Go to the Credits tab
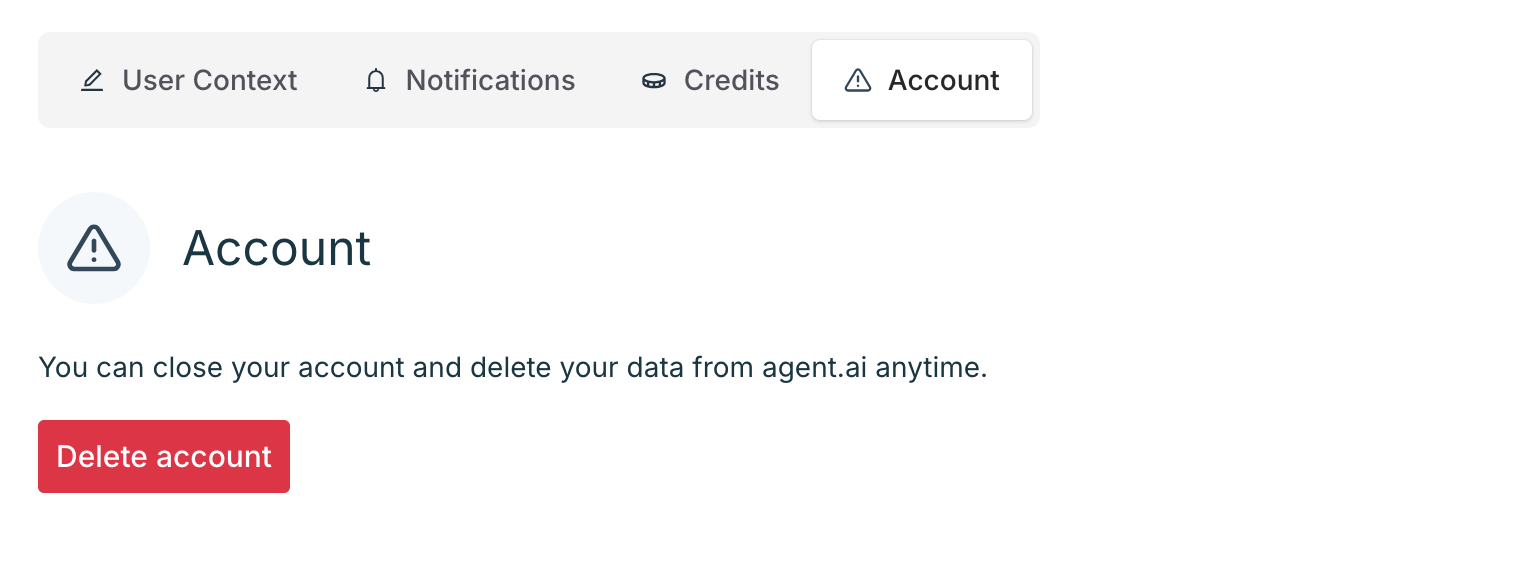 [x=710, y=81]
